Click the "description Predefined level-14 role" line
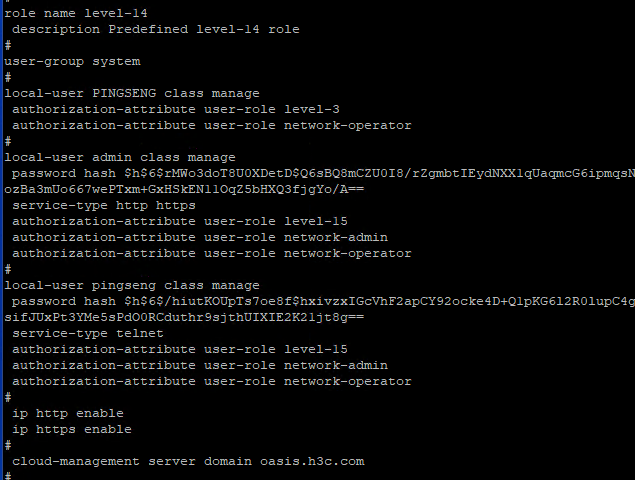Viewport: 635px width, 480px height. pyautogui.click(x=155, y=29)
